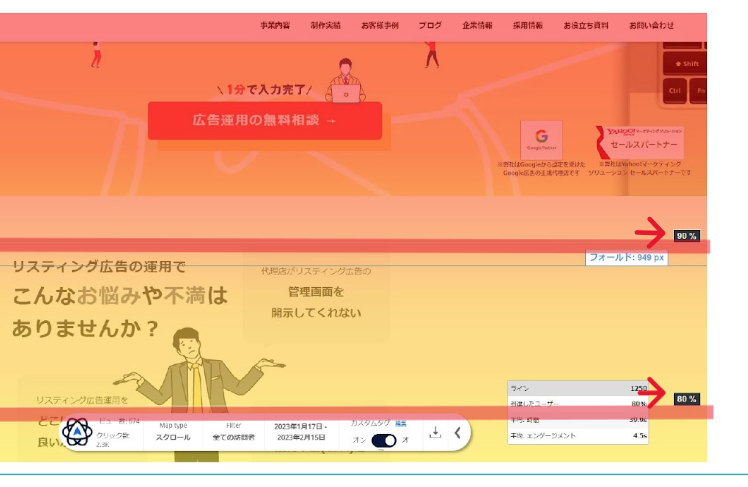The height and width of the screenshot is (487, 748).
Task: Open the 企業情報 menu item
Action: [477, 25]
